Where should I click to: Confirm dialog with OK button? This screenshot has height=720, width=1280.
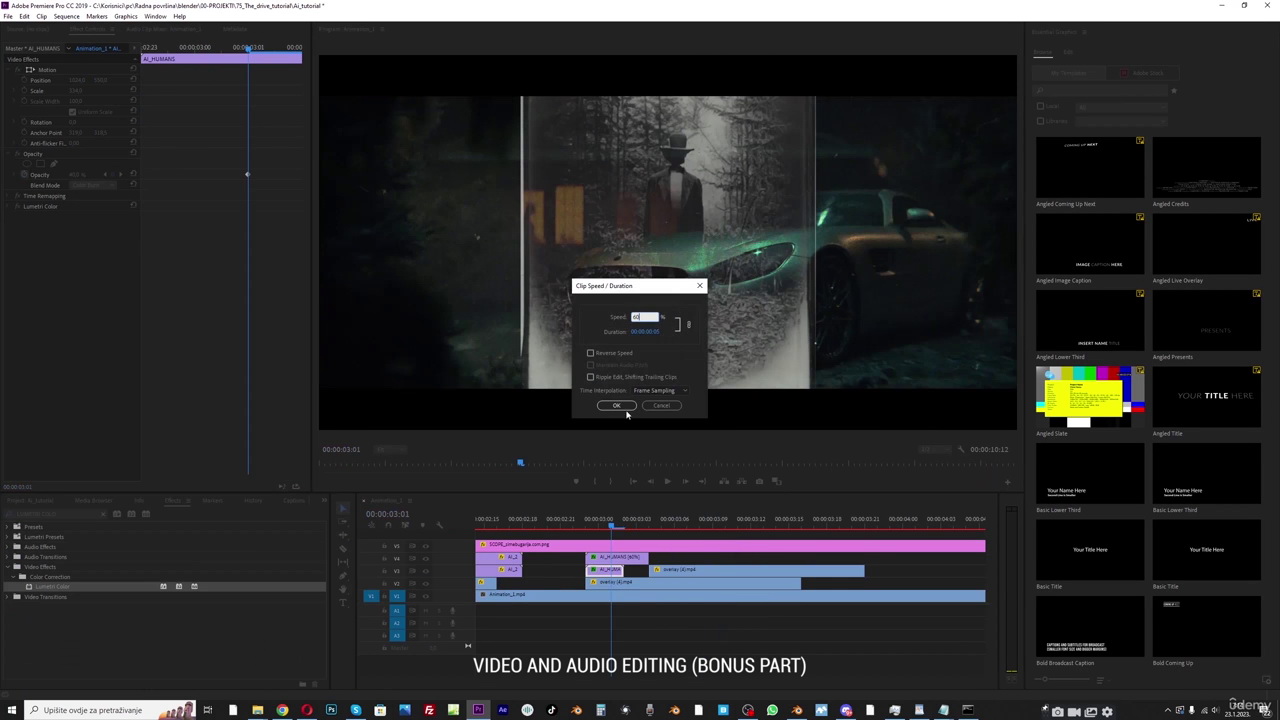(x=617, y=405)
